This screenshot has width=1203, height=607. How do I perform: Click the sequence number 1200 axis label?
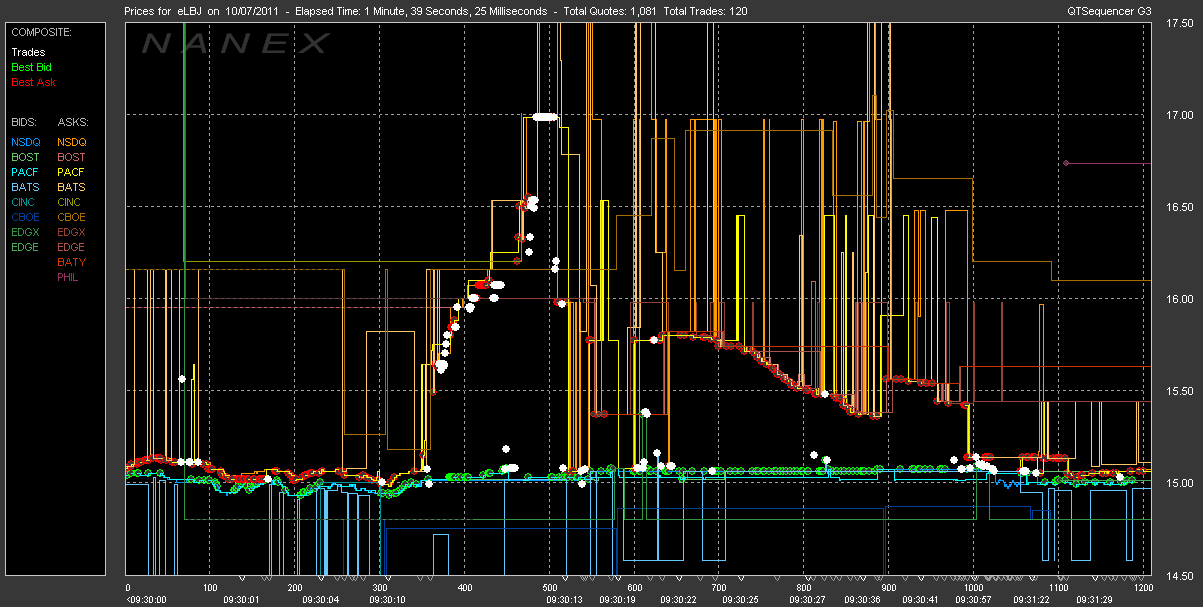(x=1142, y=589)
